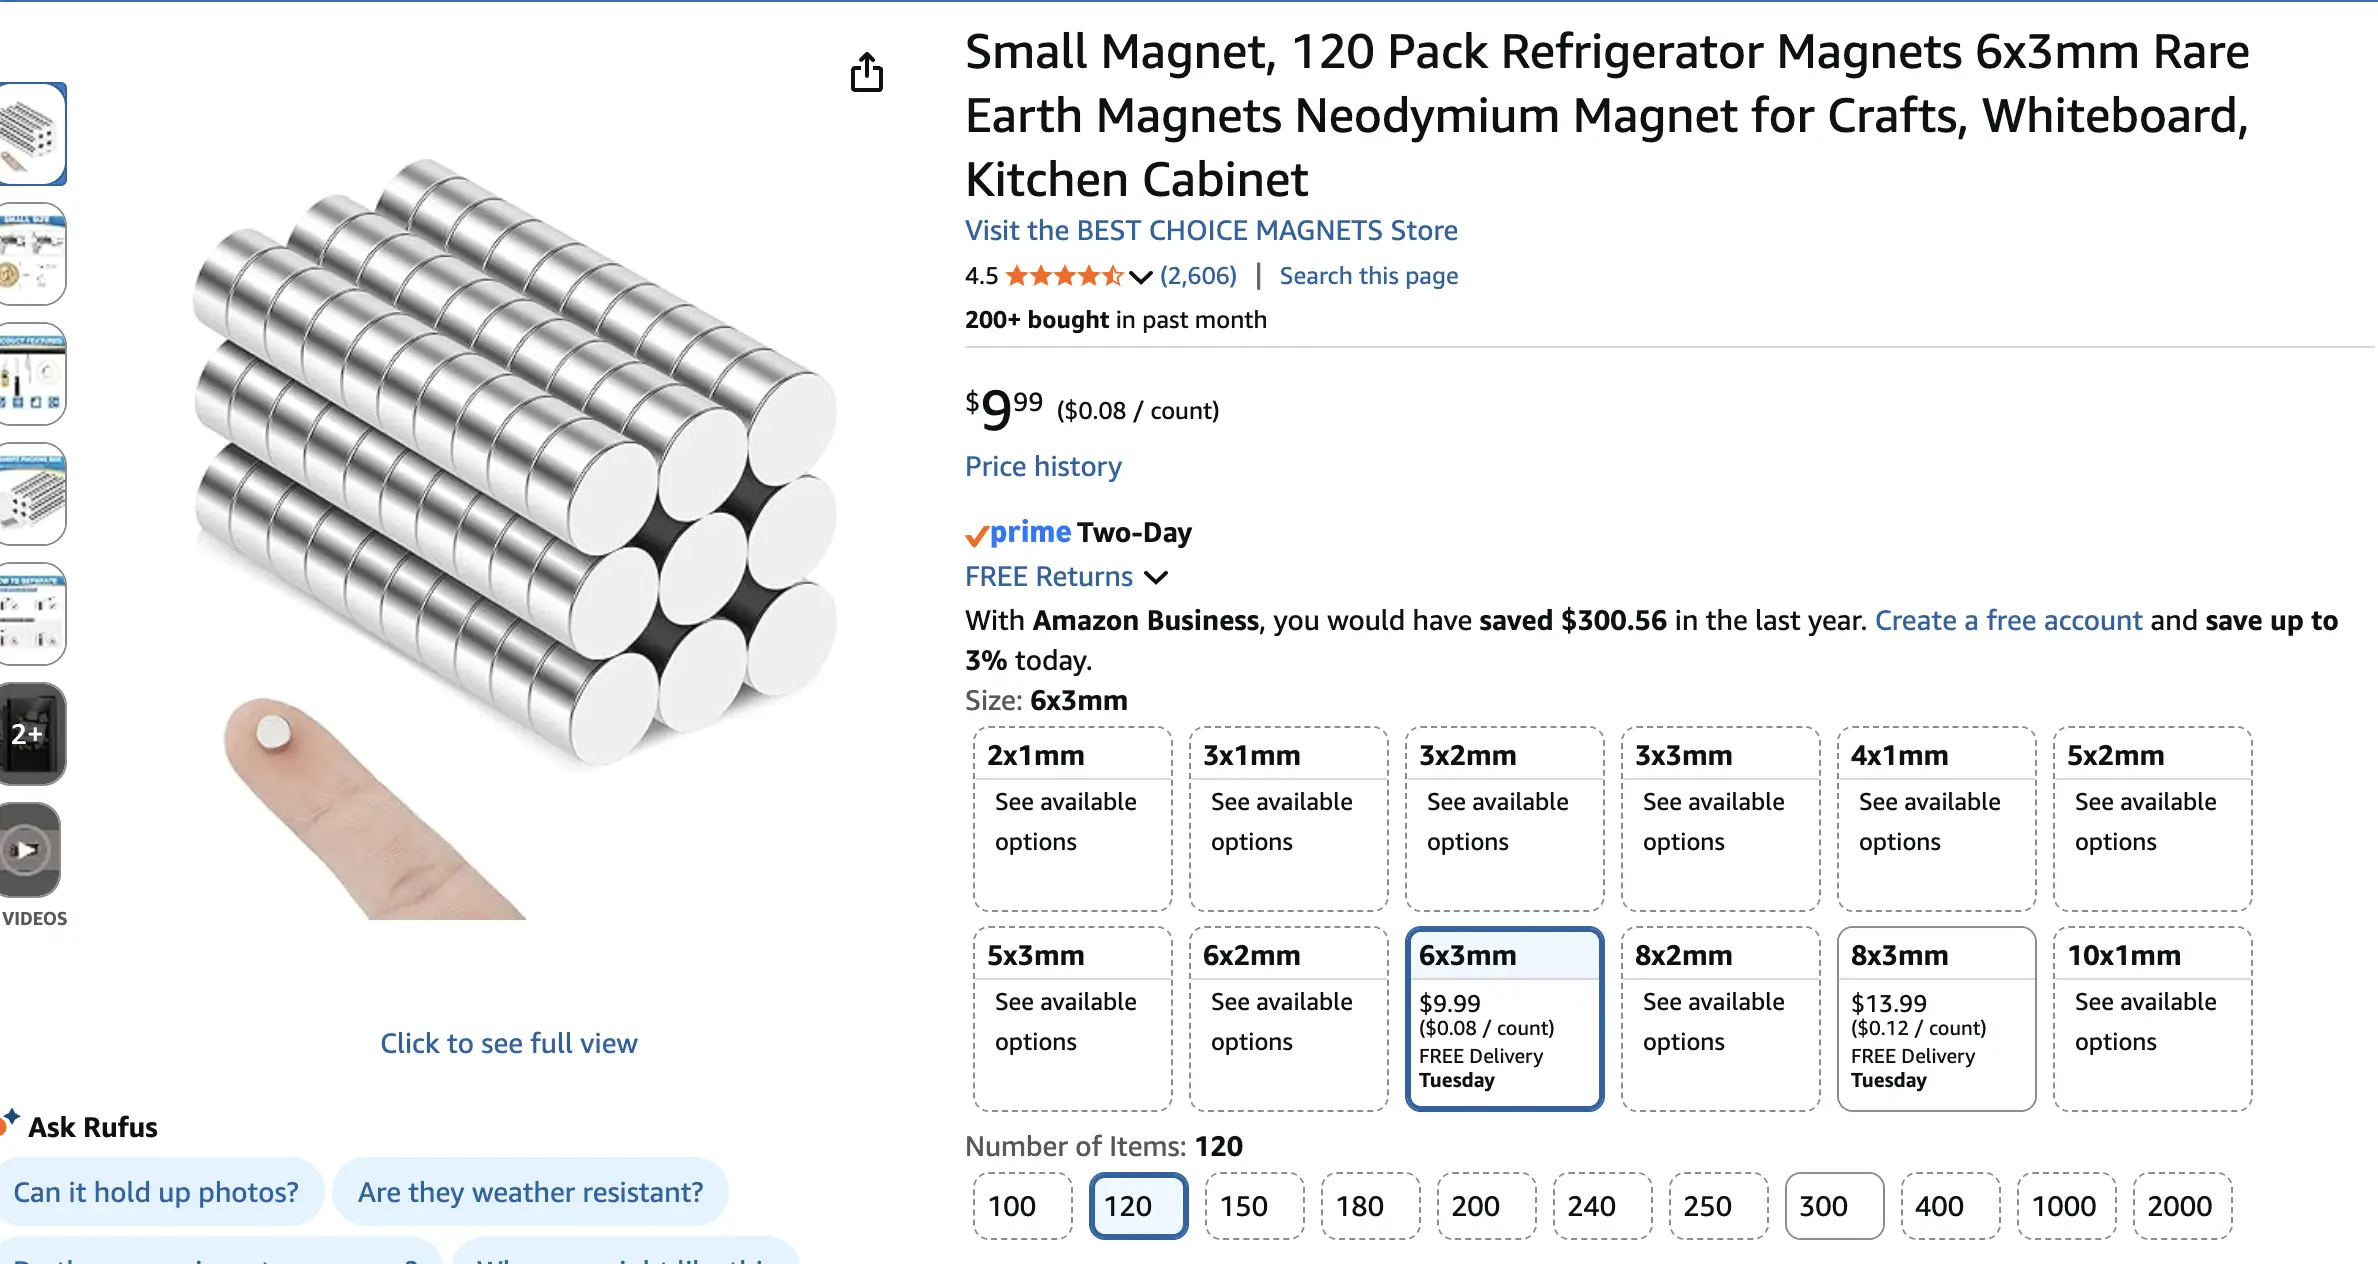The image size is (2378, 1264).
Task: Click the Ask Rufus sparkle icon
Action: tap(10, 1121)
